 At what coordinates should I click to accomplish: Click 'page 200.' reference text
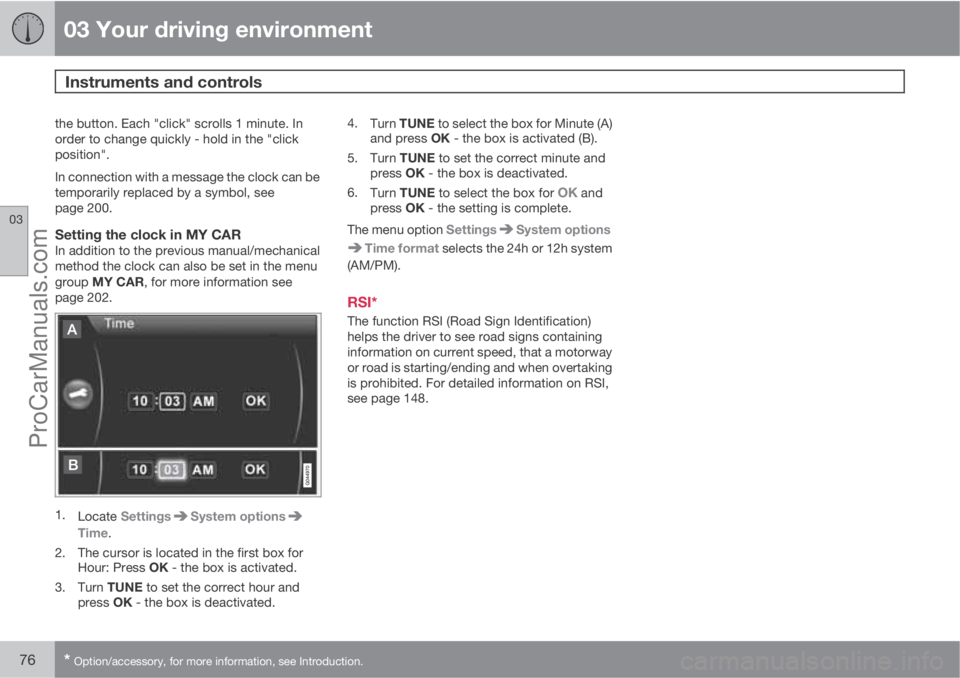[84, 208]
